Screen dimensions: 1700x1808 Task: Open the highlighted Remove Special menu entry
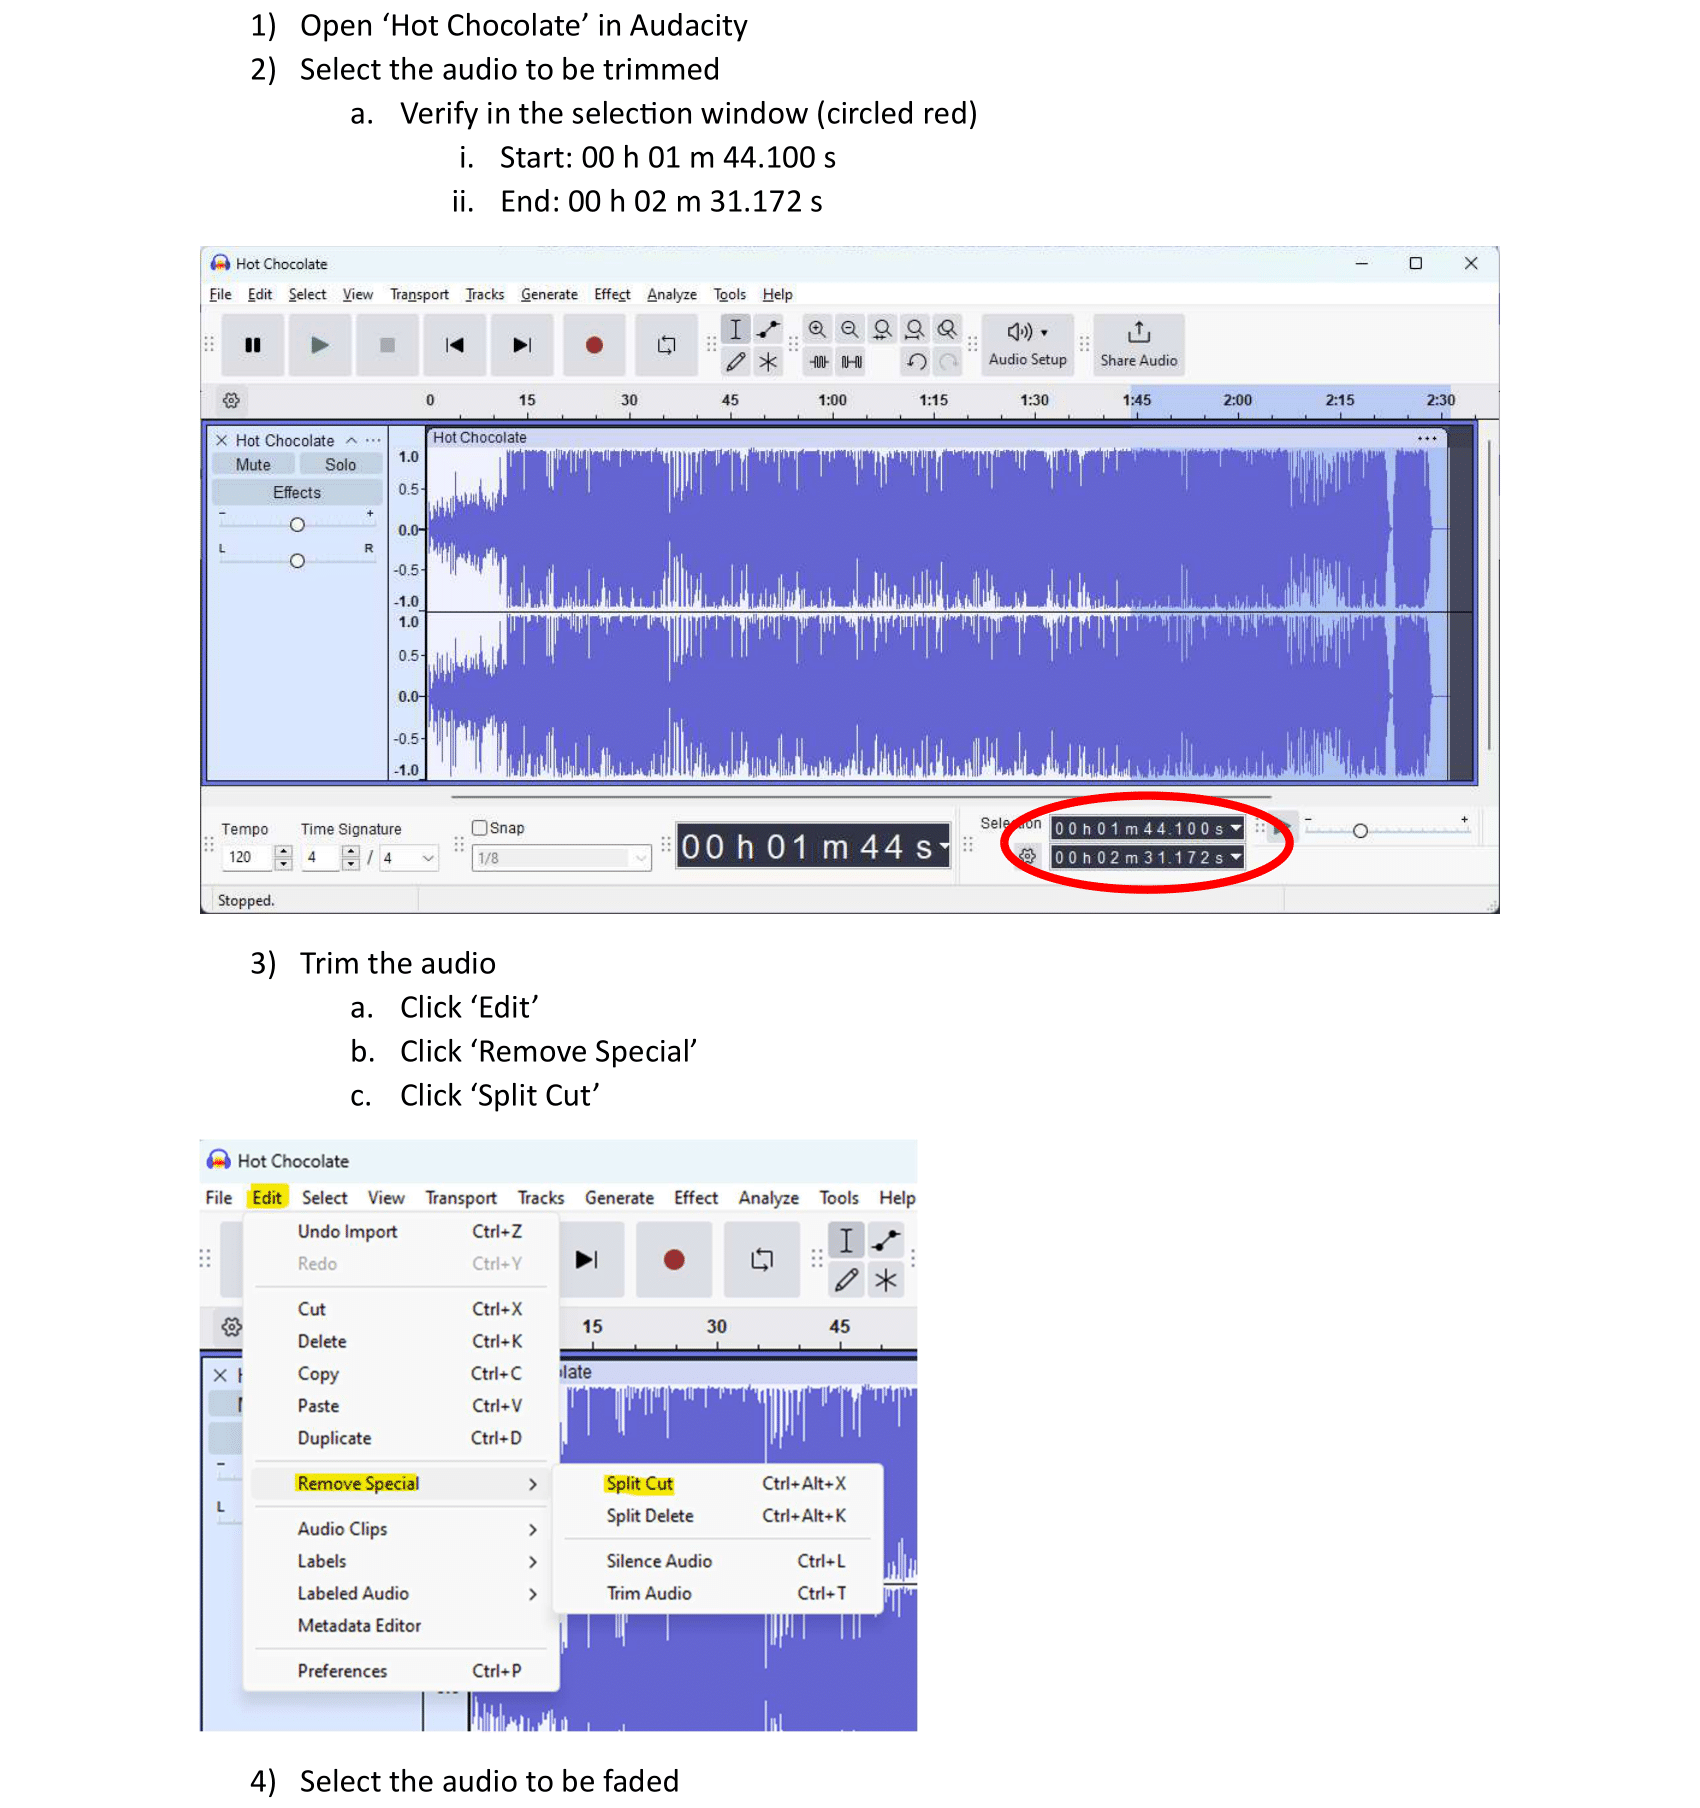[399, 1484]
